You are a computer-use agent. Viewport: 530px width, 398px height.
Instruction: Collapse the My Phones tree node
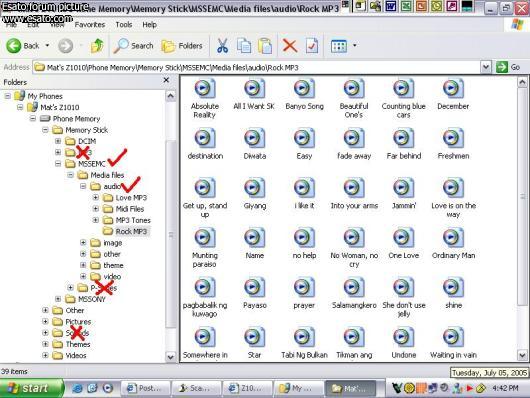point(7,96)
